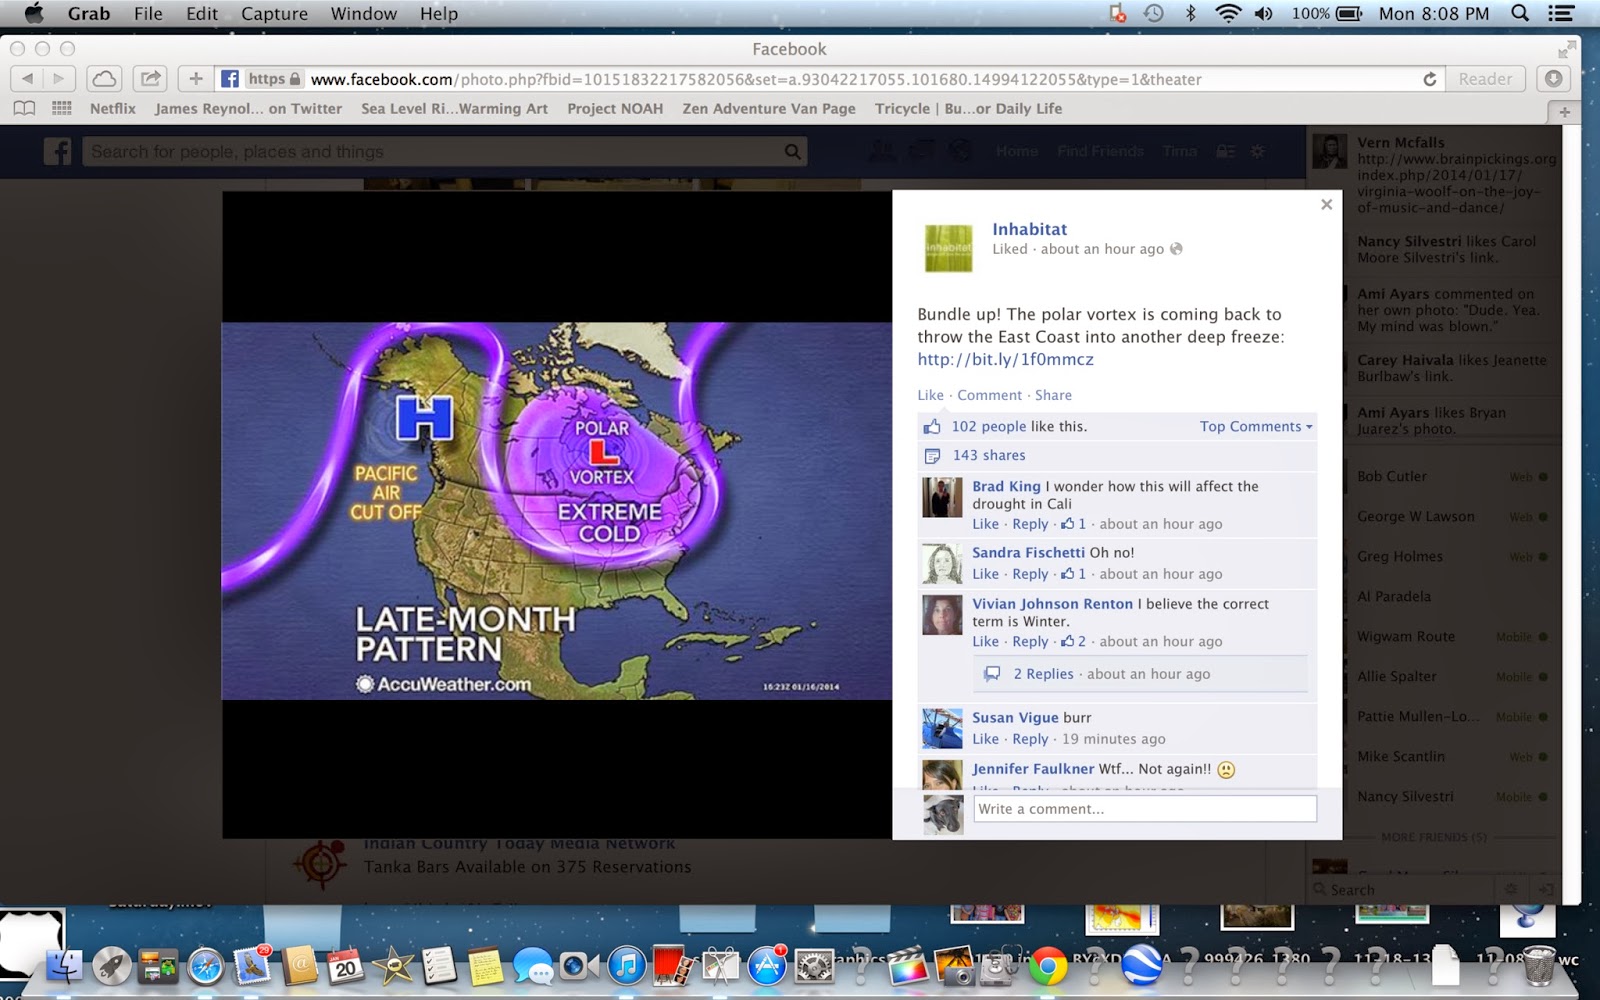Open iTunes from the Dock
Viewport: 1600px width, 1000px height.
[627, 966]
